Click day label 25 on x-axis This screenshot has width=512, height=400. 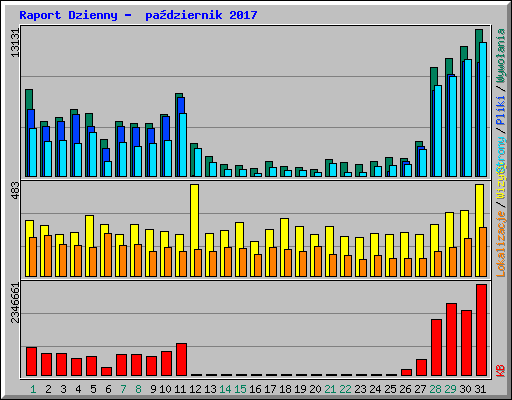click(390, 389)
